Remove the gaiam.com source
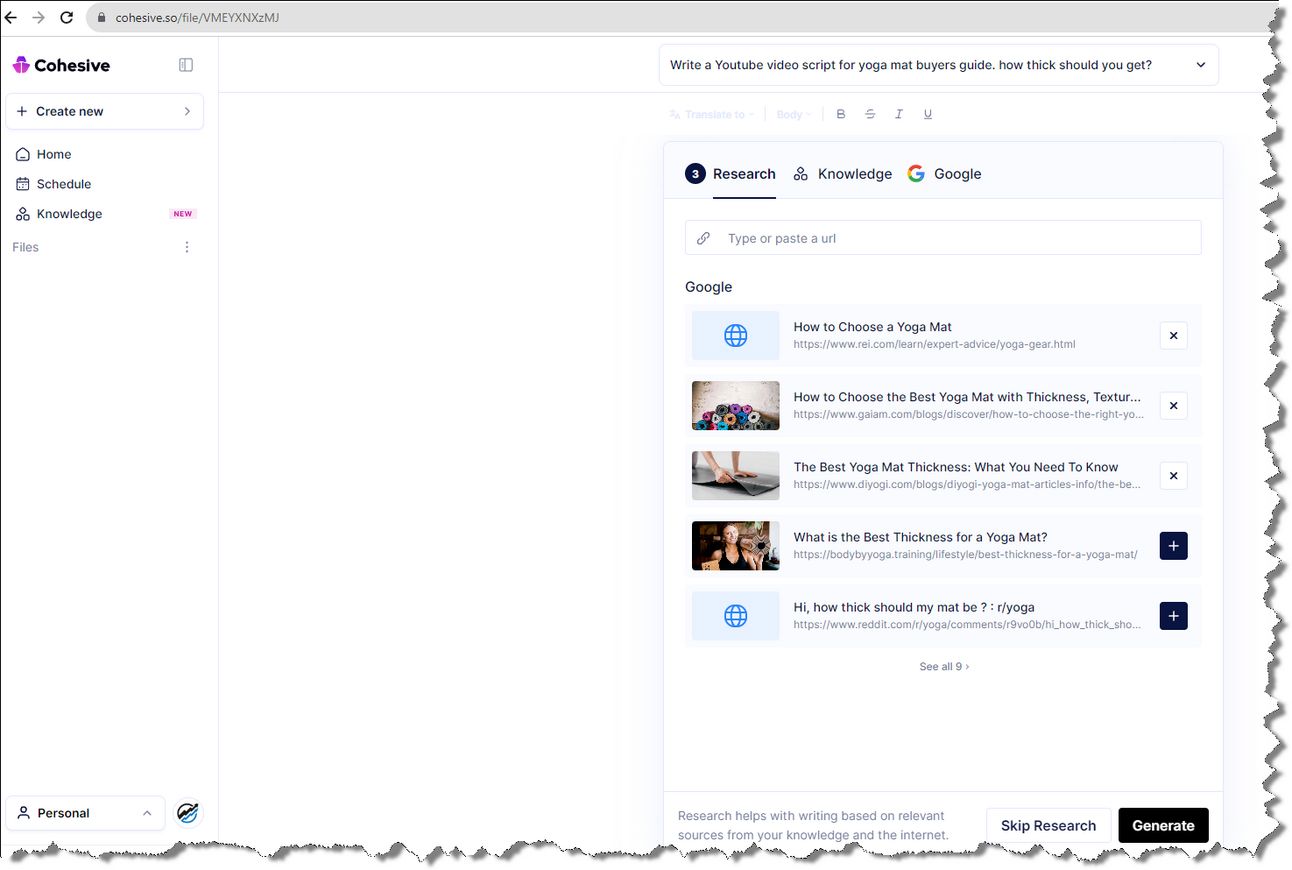The width and height of the screenshot is (1292, 870). [x=1174, y=406]
